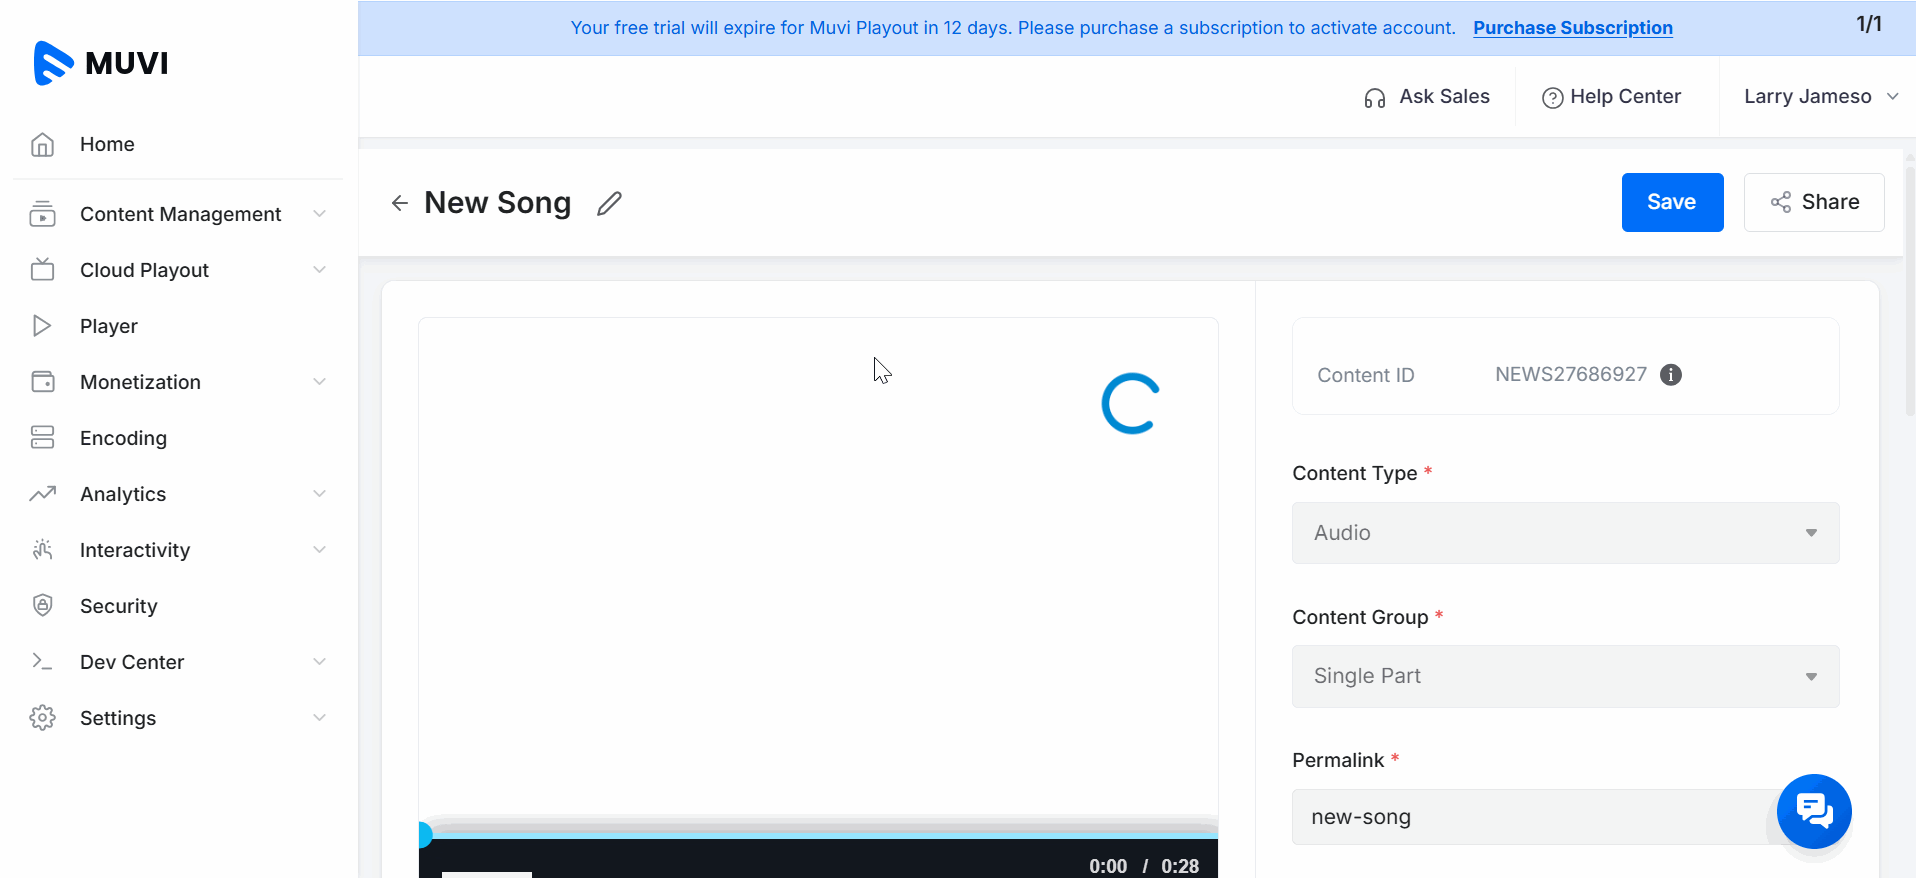Follow the Purchase Subscription link
This screenshot has width=1916, height=878.
pos(1572,28)
